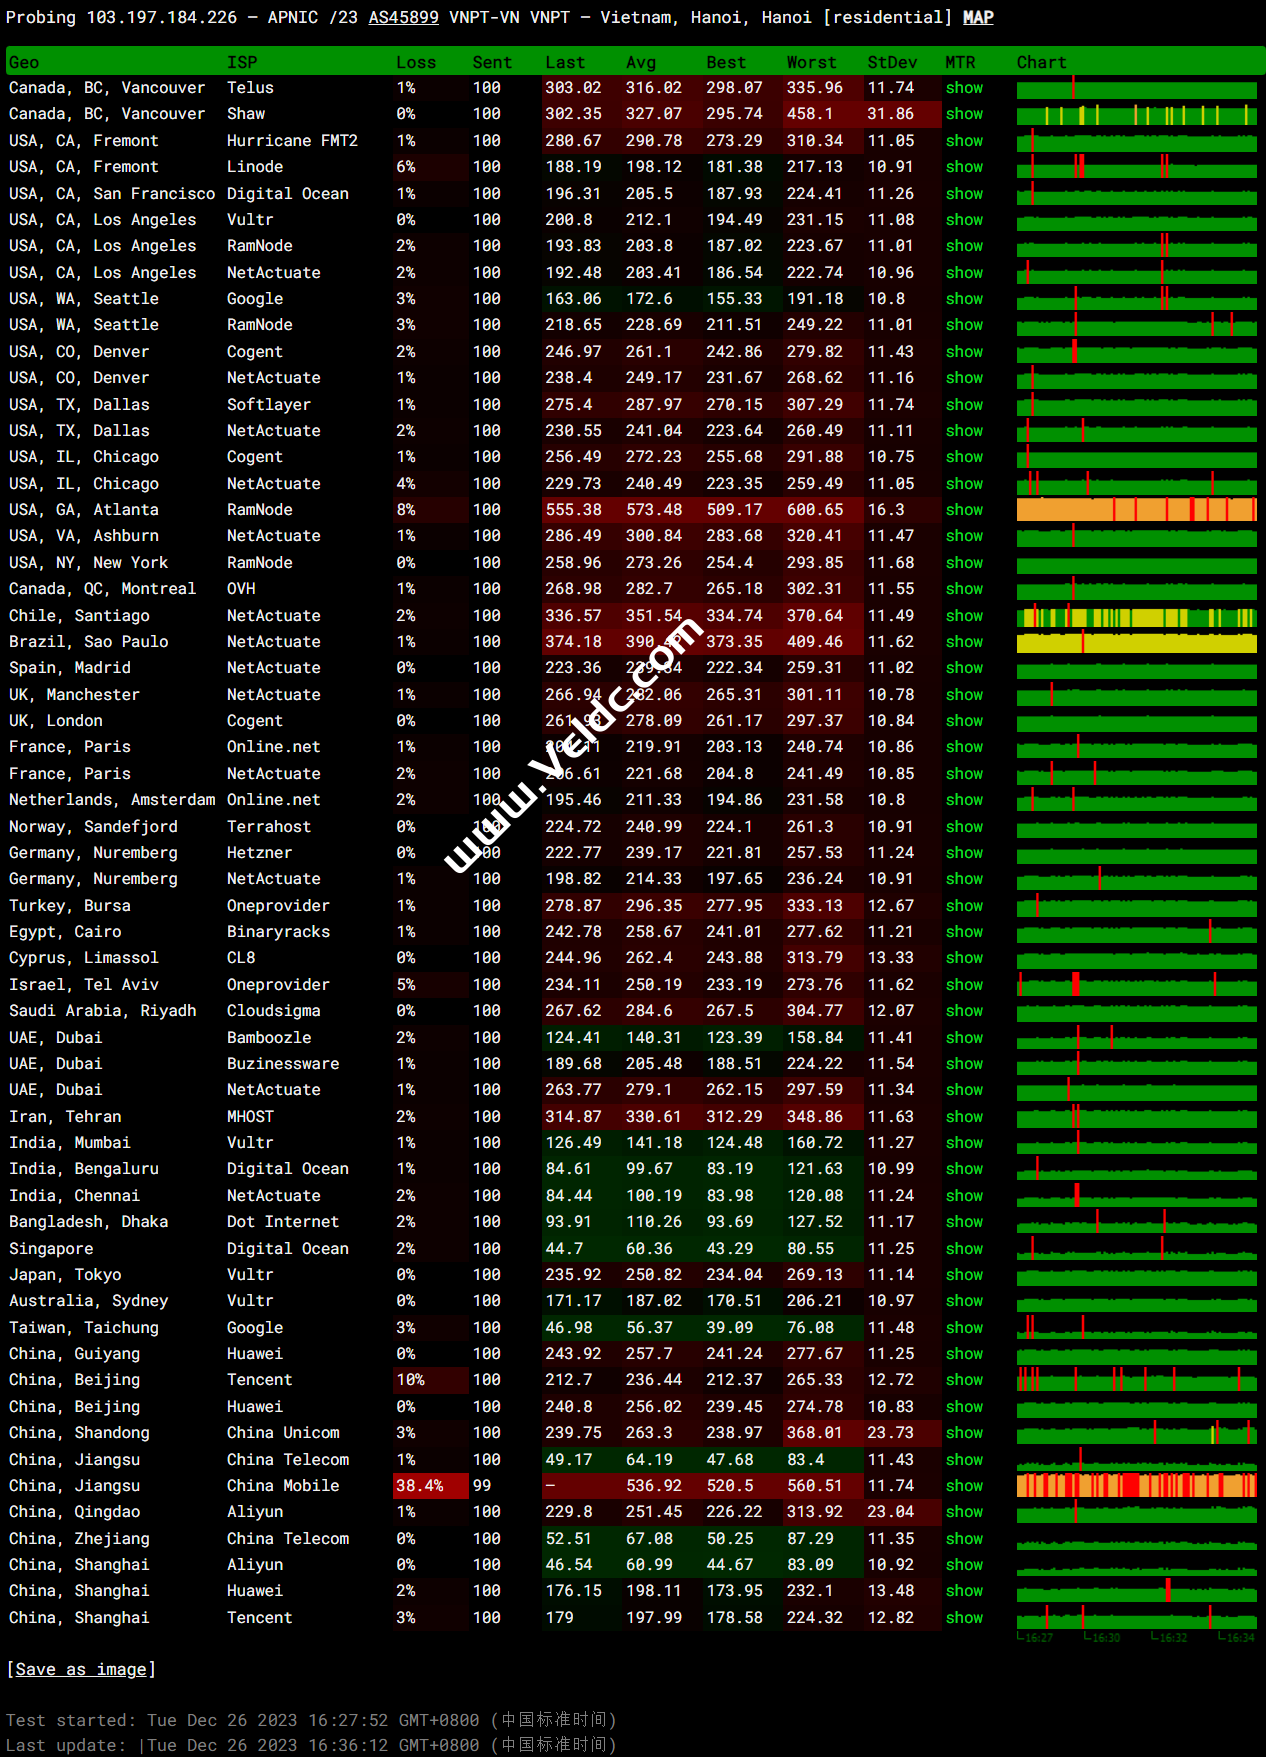Image resolution: width=1266 pixels, height=1757 pixels.
Task: Click the Cloudsigma ISP name
Action: (x=274, y=1011)
